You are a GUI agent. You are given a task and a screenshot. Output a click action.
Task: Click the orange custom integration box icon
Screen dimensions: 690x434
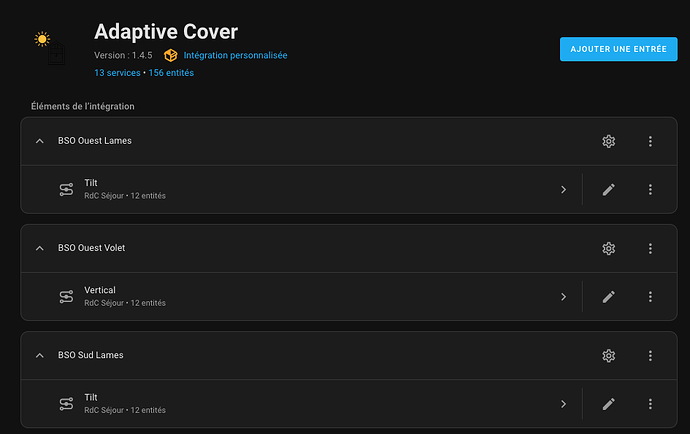click(x=171, y=55)
